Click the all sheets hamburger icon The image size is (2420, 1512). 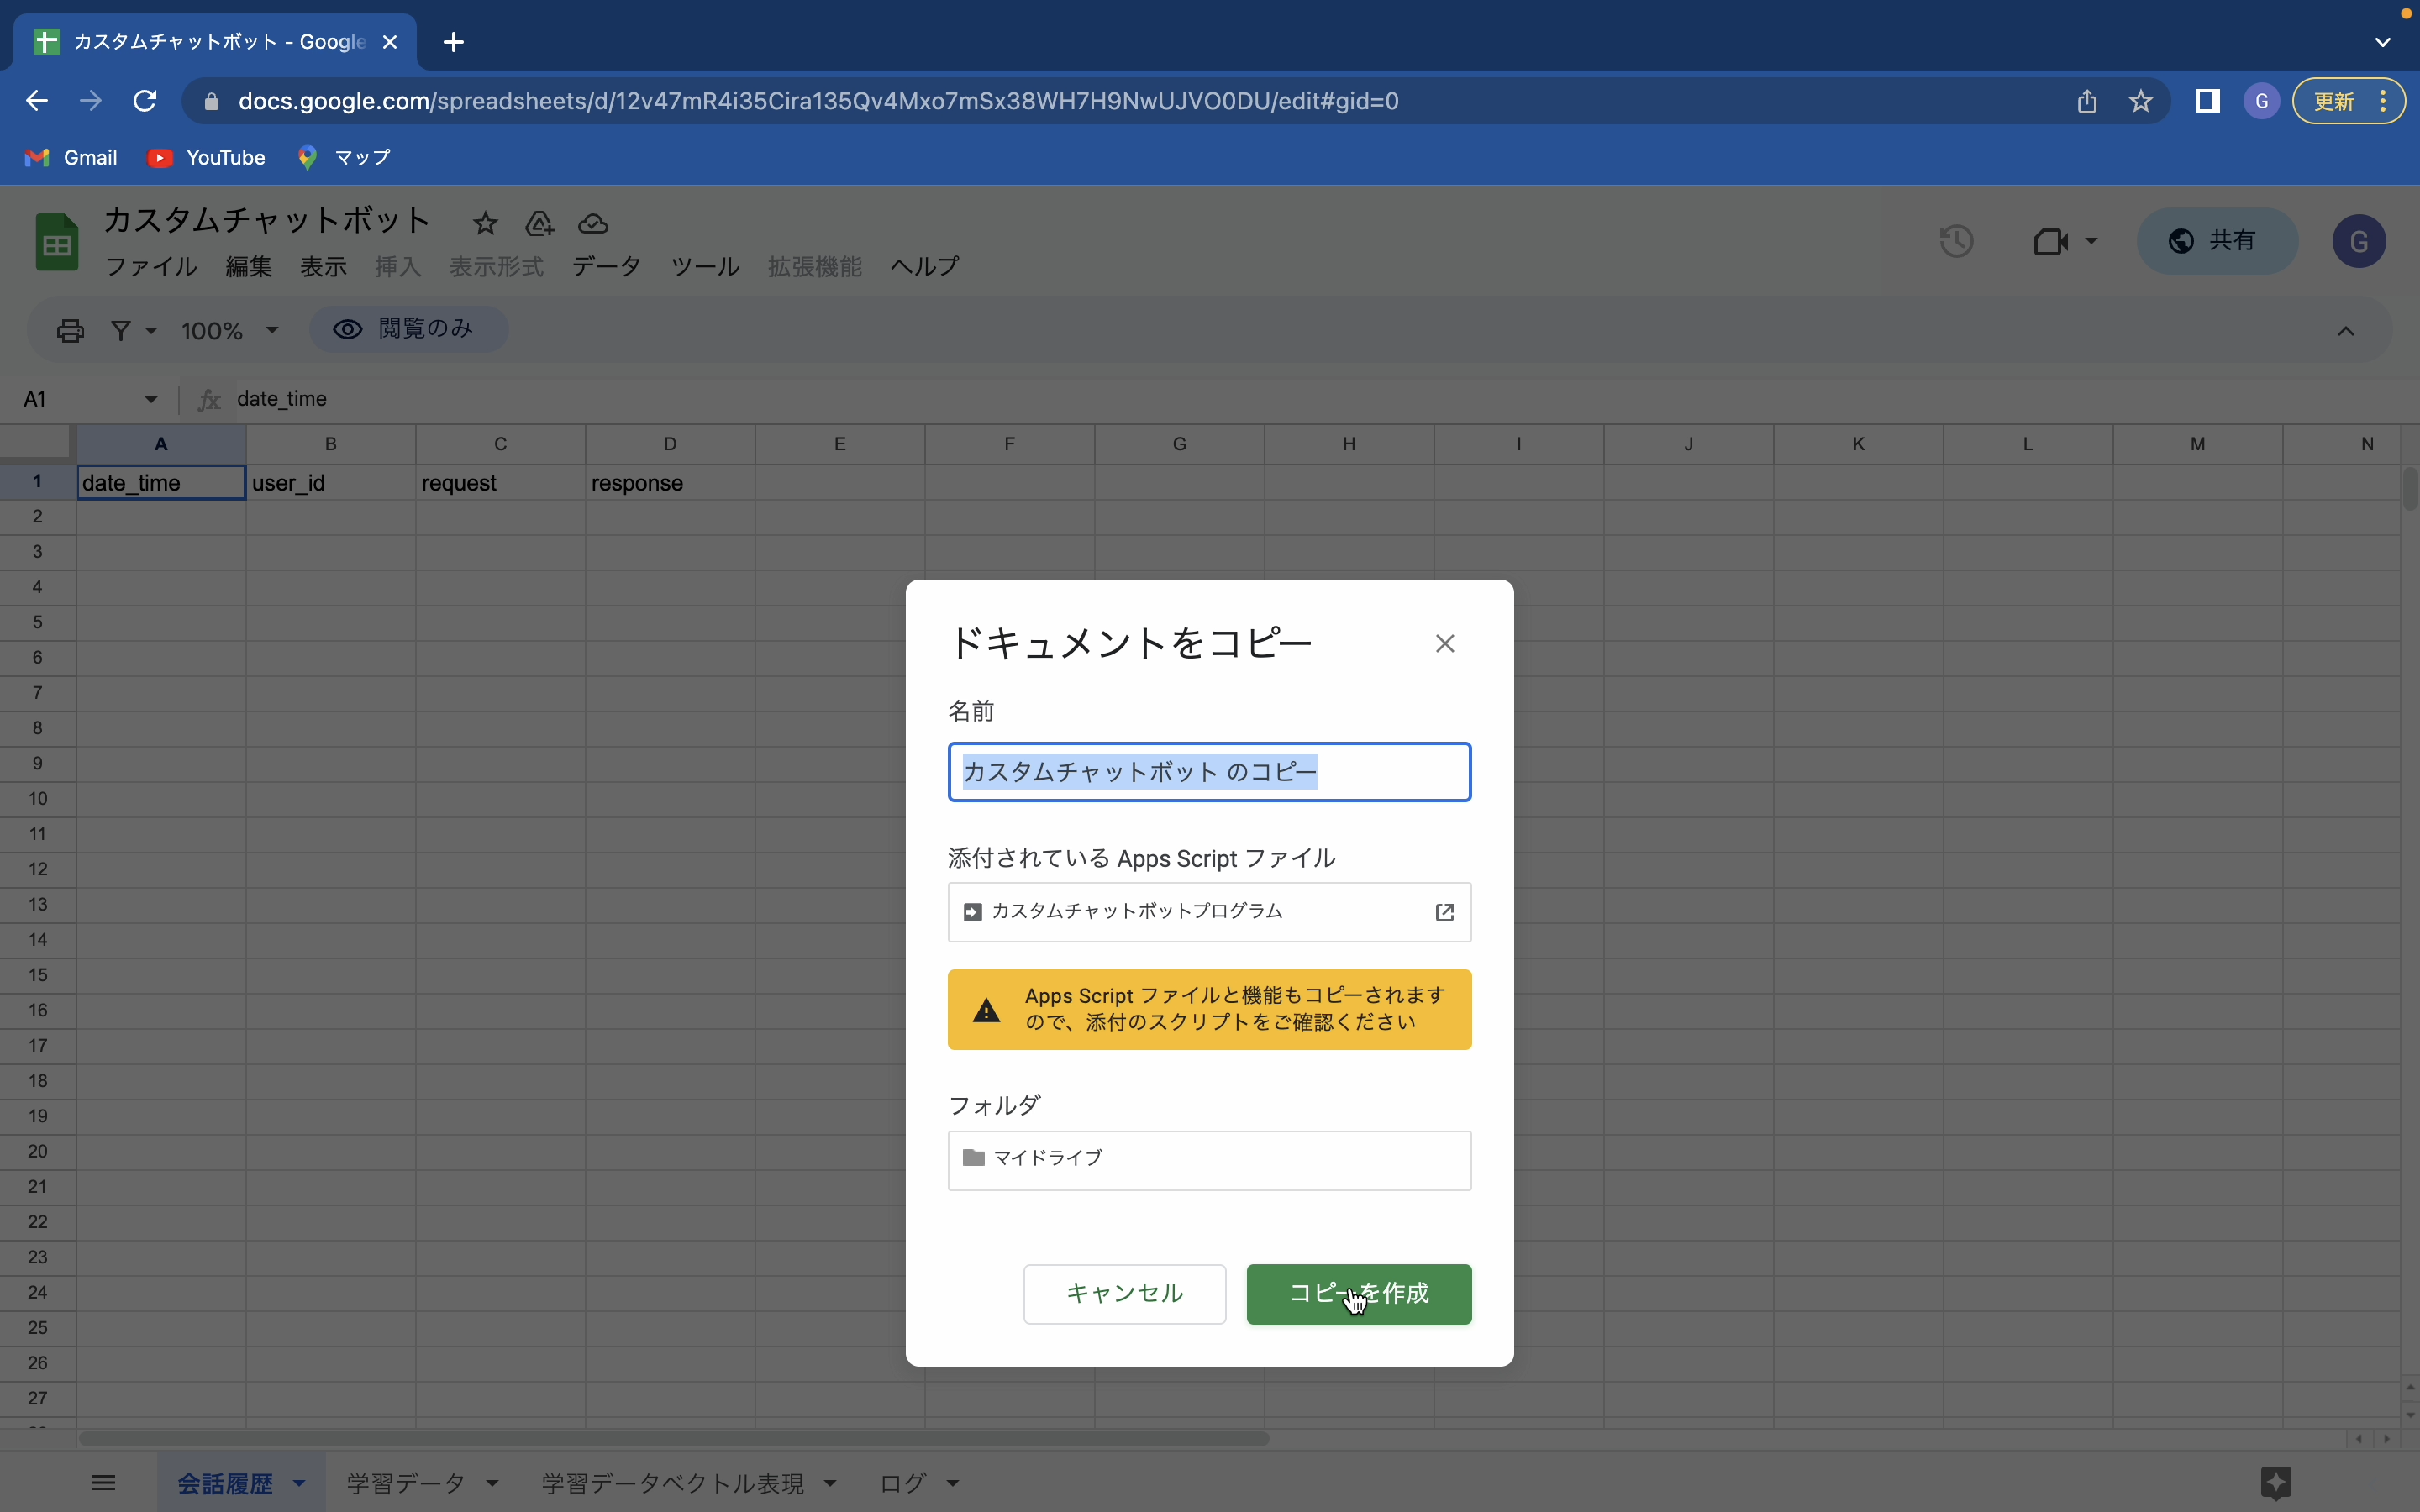[x=103, y=1482]
